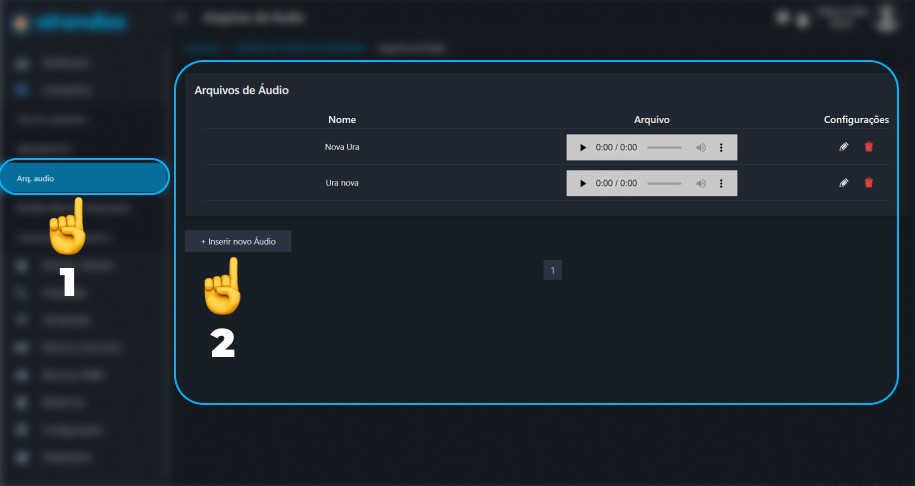The height and width of the screenshot is (486, 915).
Task: Go to pagination page 1
Action: coord(553,270)
